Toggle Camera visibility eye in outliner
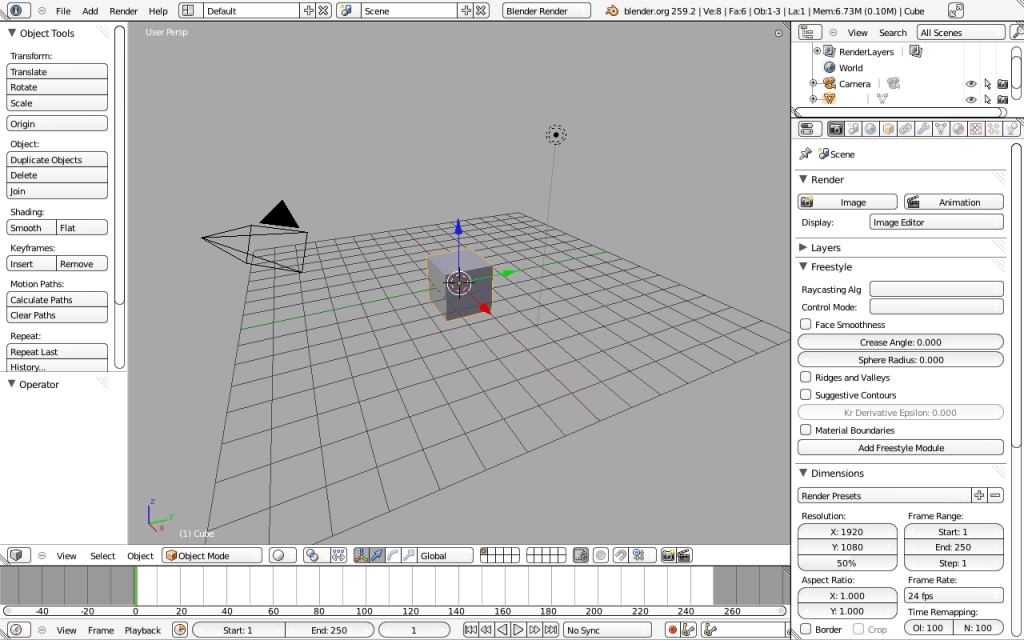This screenshot has width=1024, height=640. (x=970, y=84)
